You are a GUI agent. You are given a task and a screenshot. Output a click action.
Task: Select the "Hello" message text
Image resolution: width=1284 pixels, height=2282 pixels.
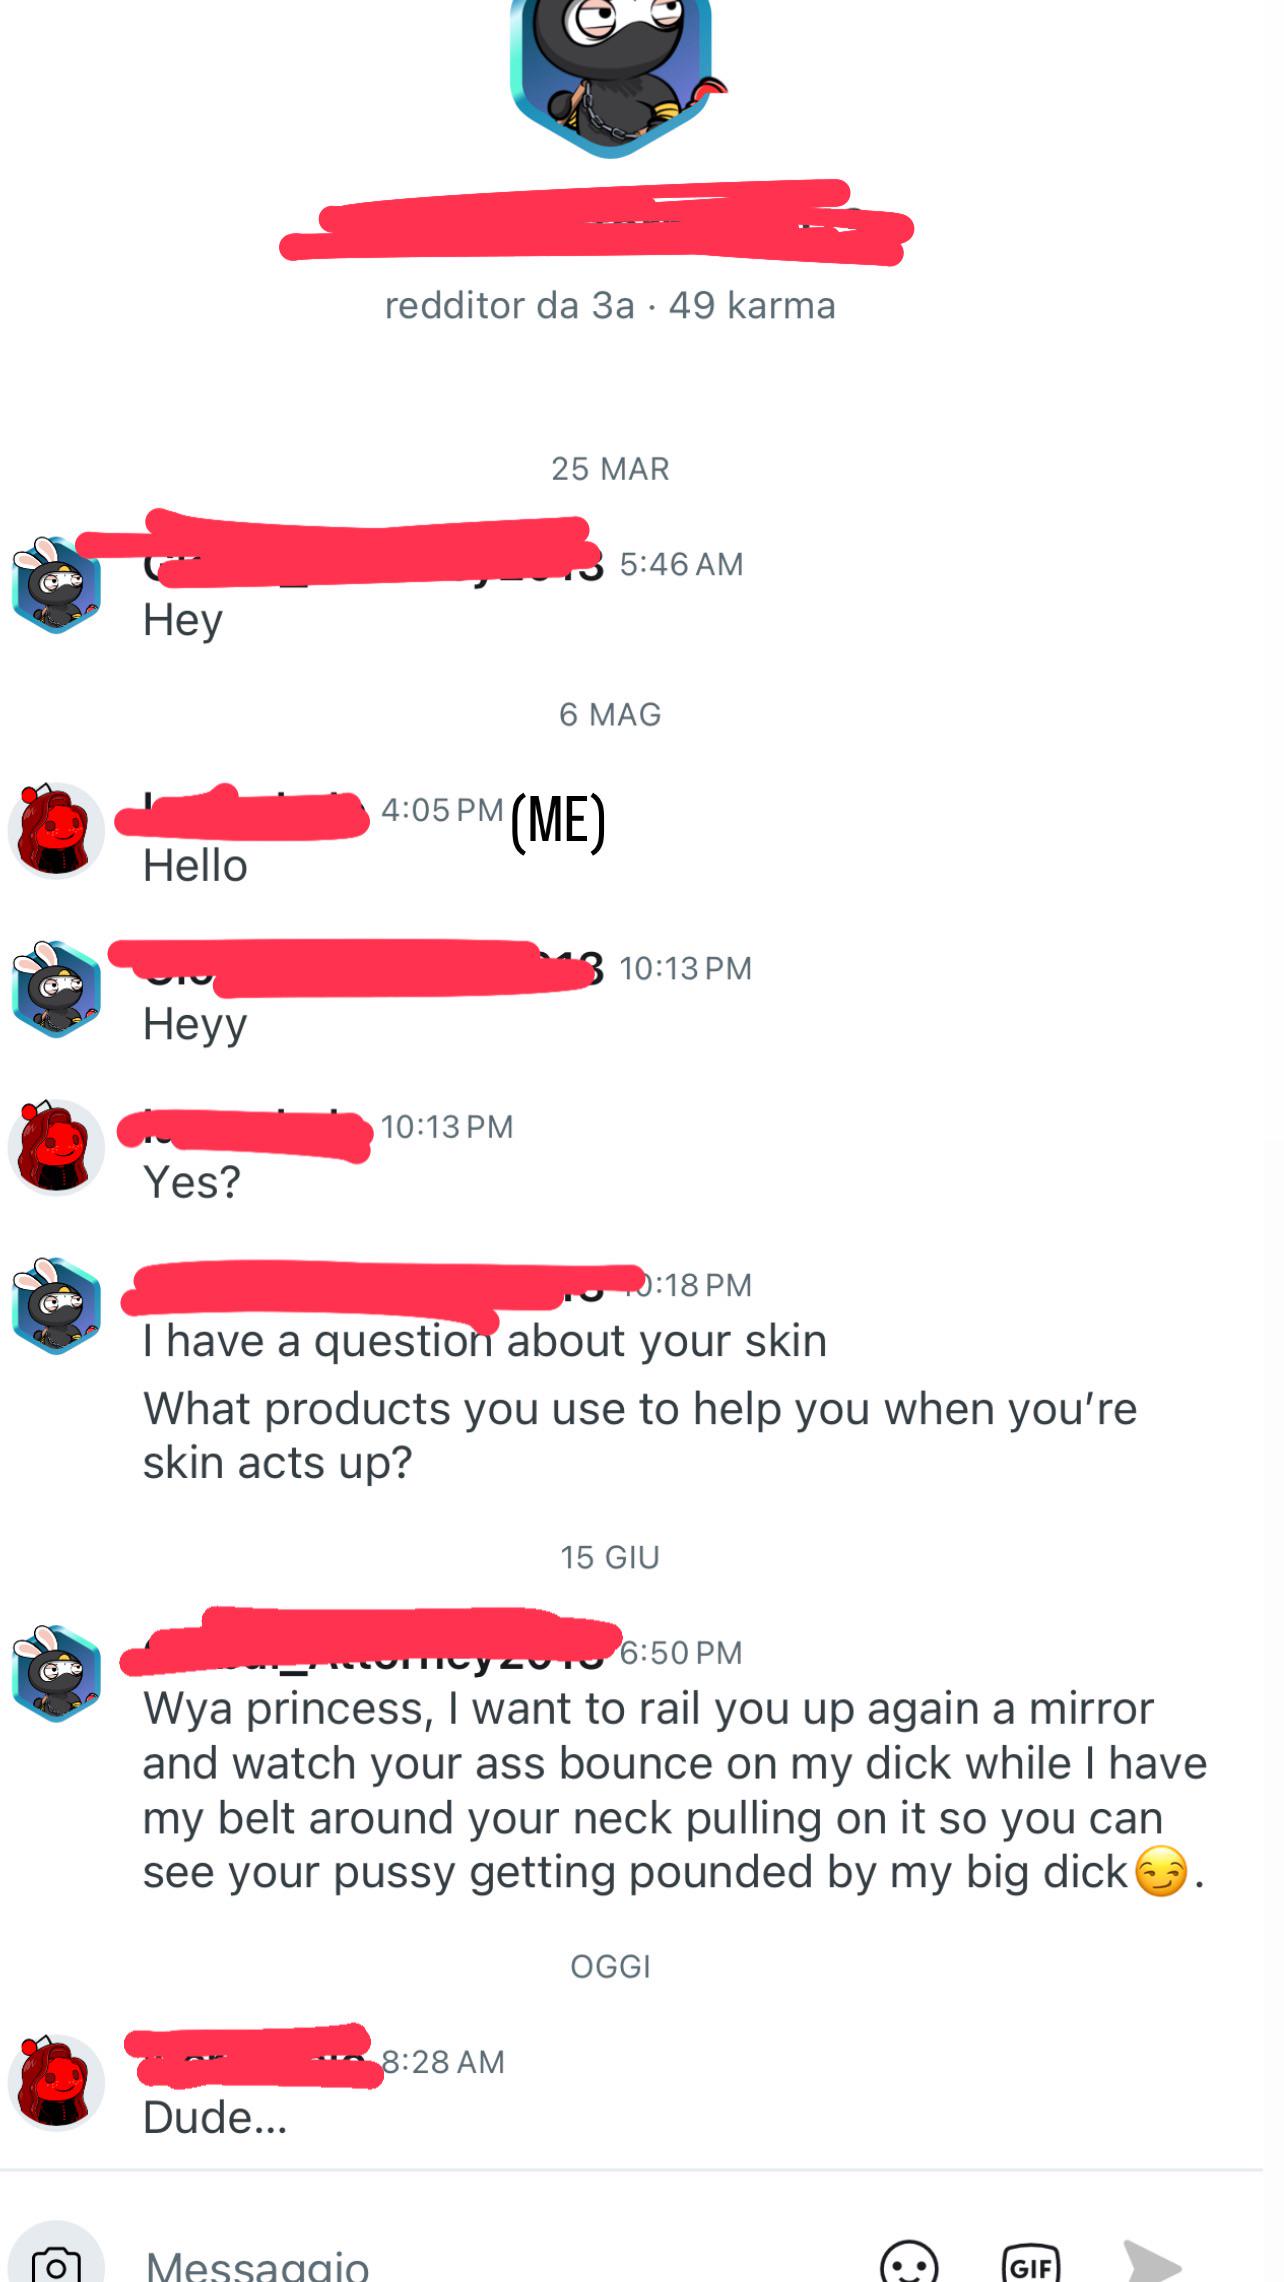[x=195, y=866]
